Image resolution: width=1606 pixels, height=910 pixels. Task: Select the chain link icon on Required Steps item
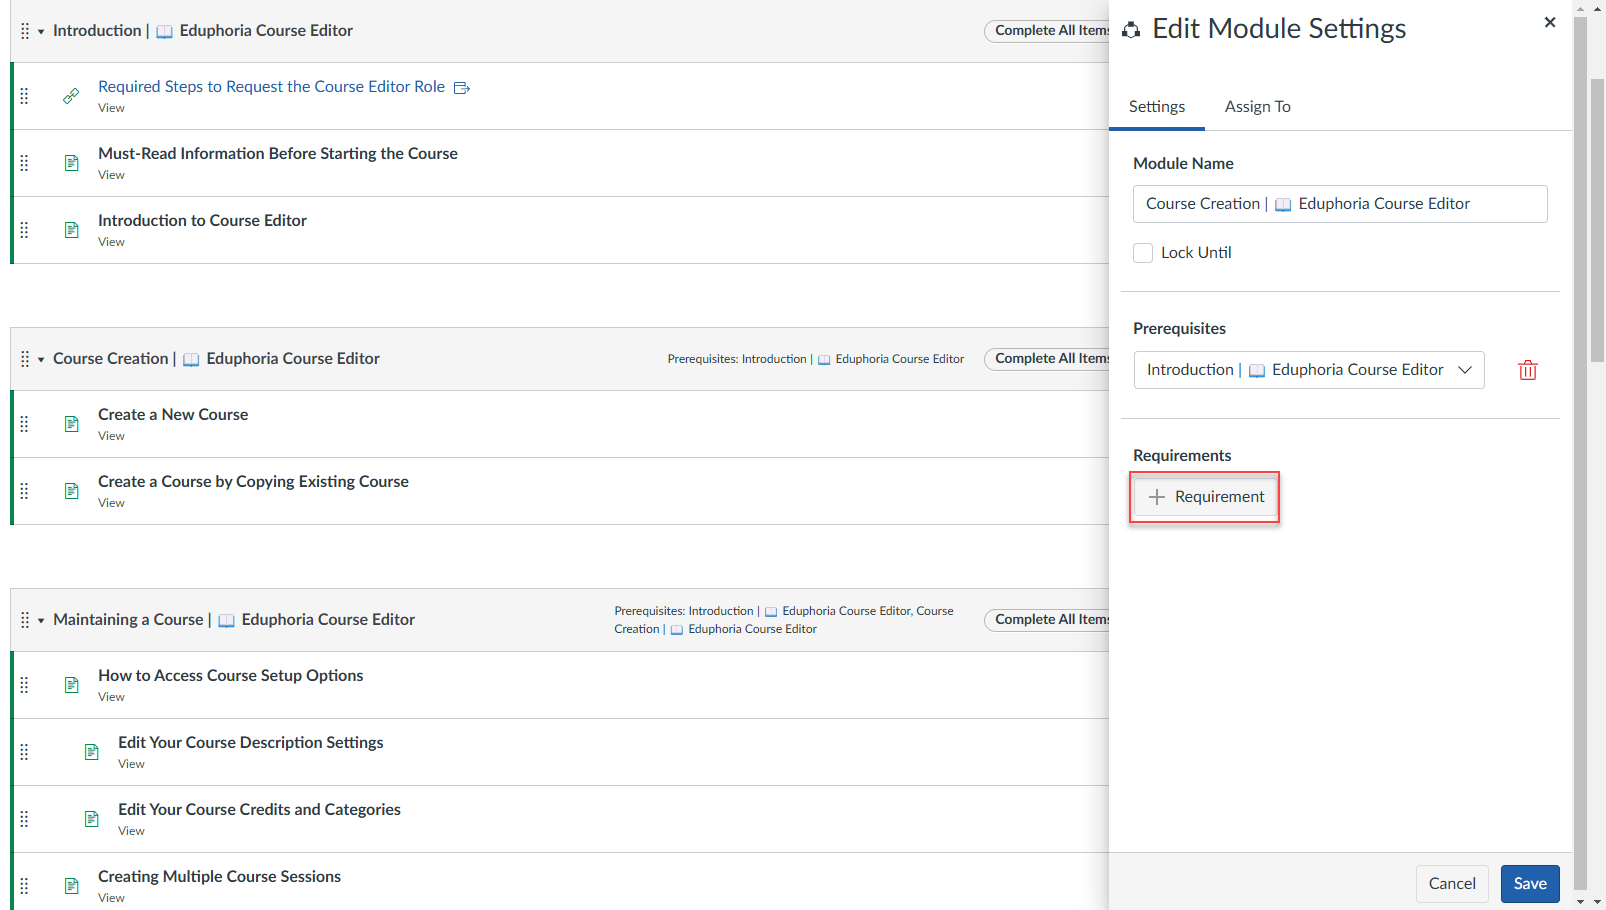click(71, 96)
